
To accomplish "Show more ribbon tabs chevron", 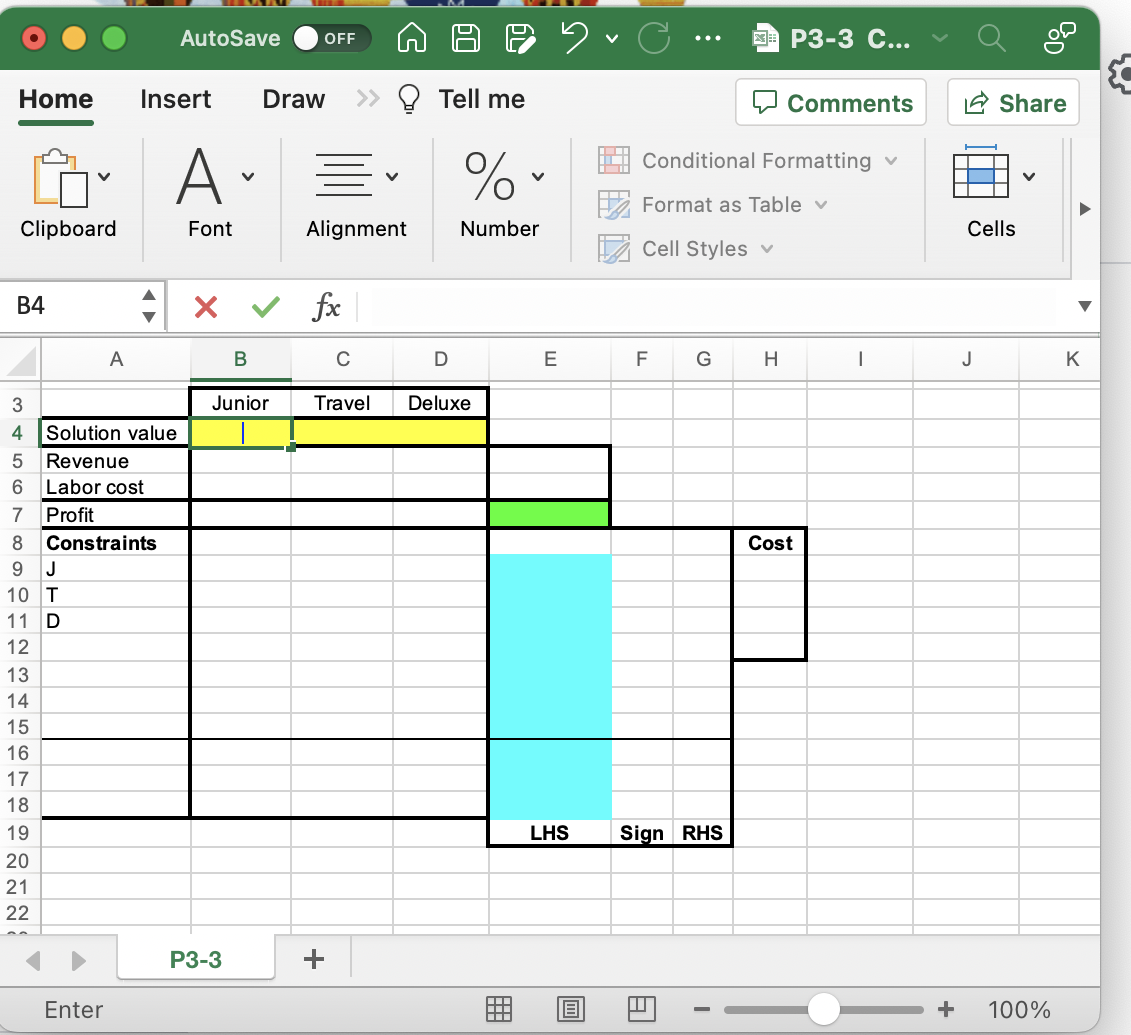I will (368, 98).
